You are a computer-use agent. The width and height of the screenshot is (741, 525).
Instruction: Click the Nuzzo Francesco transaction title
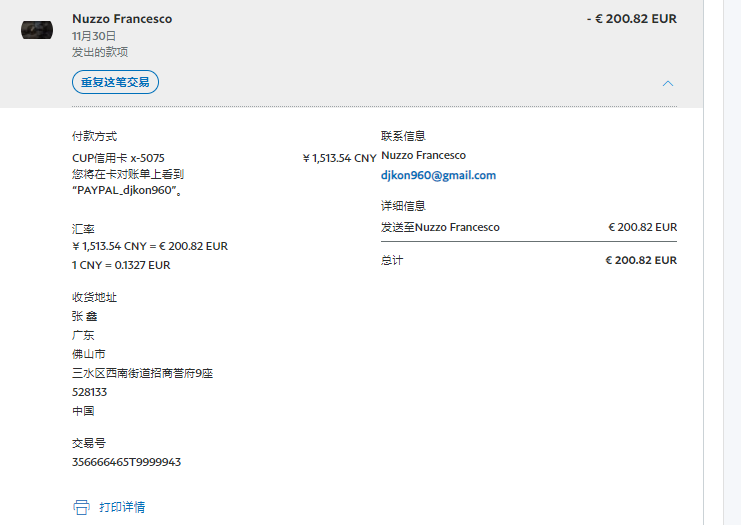pyautogui.click(x=122, y=19)
